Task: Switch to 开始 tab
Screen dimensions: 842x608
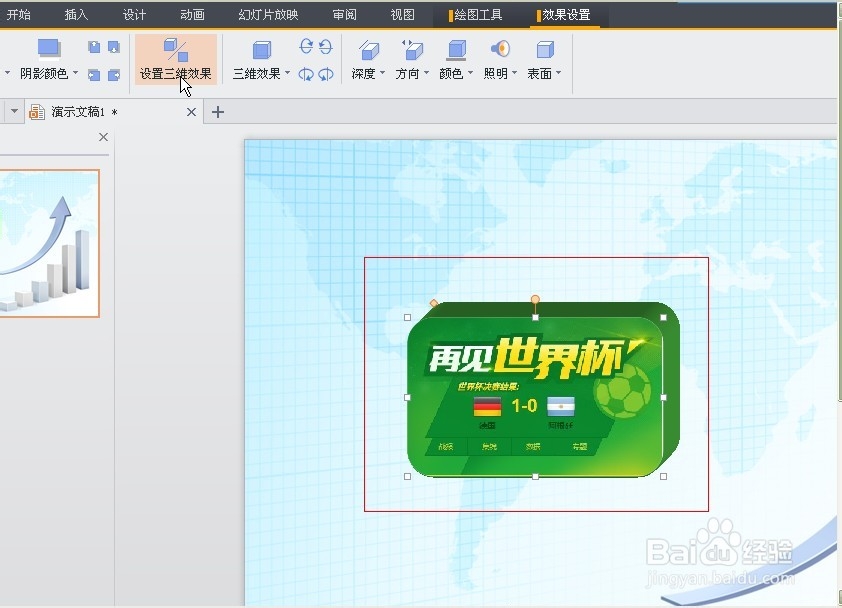Action: pyautogui.click(x=18, y=15)
